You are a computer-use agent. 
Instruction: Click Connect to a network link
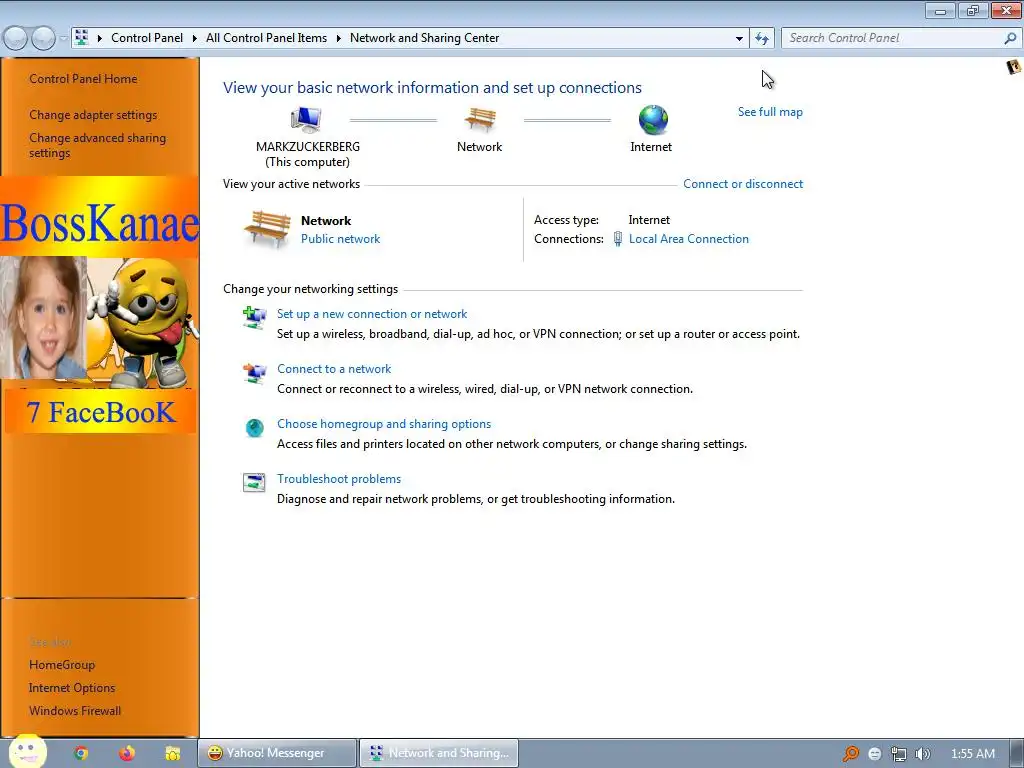(x=334, y=369)
